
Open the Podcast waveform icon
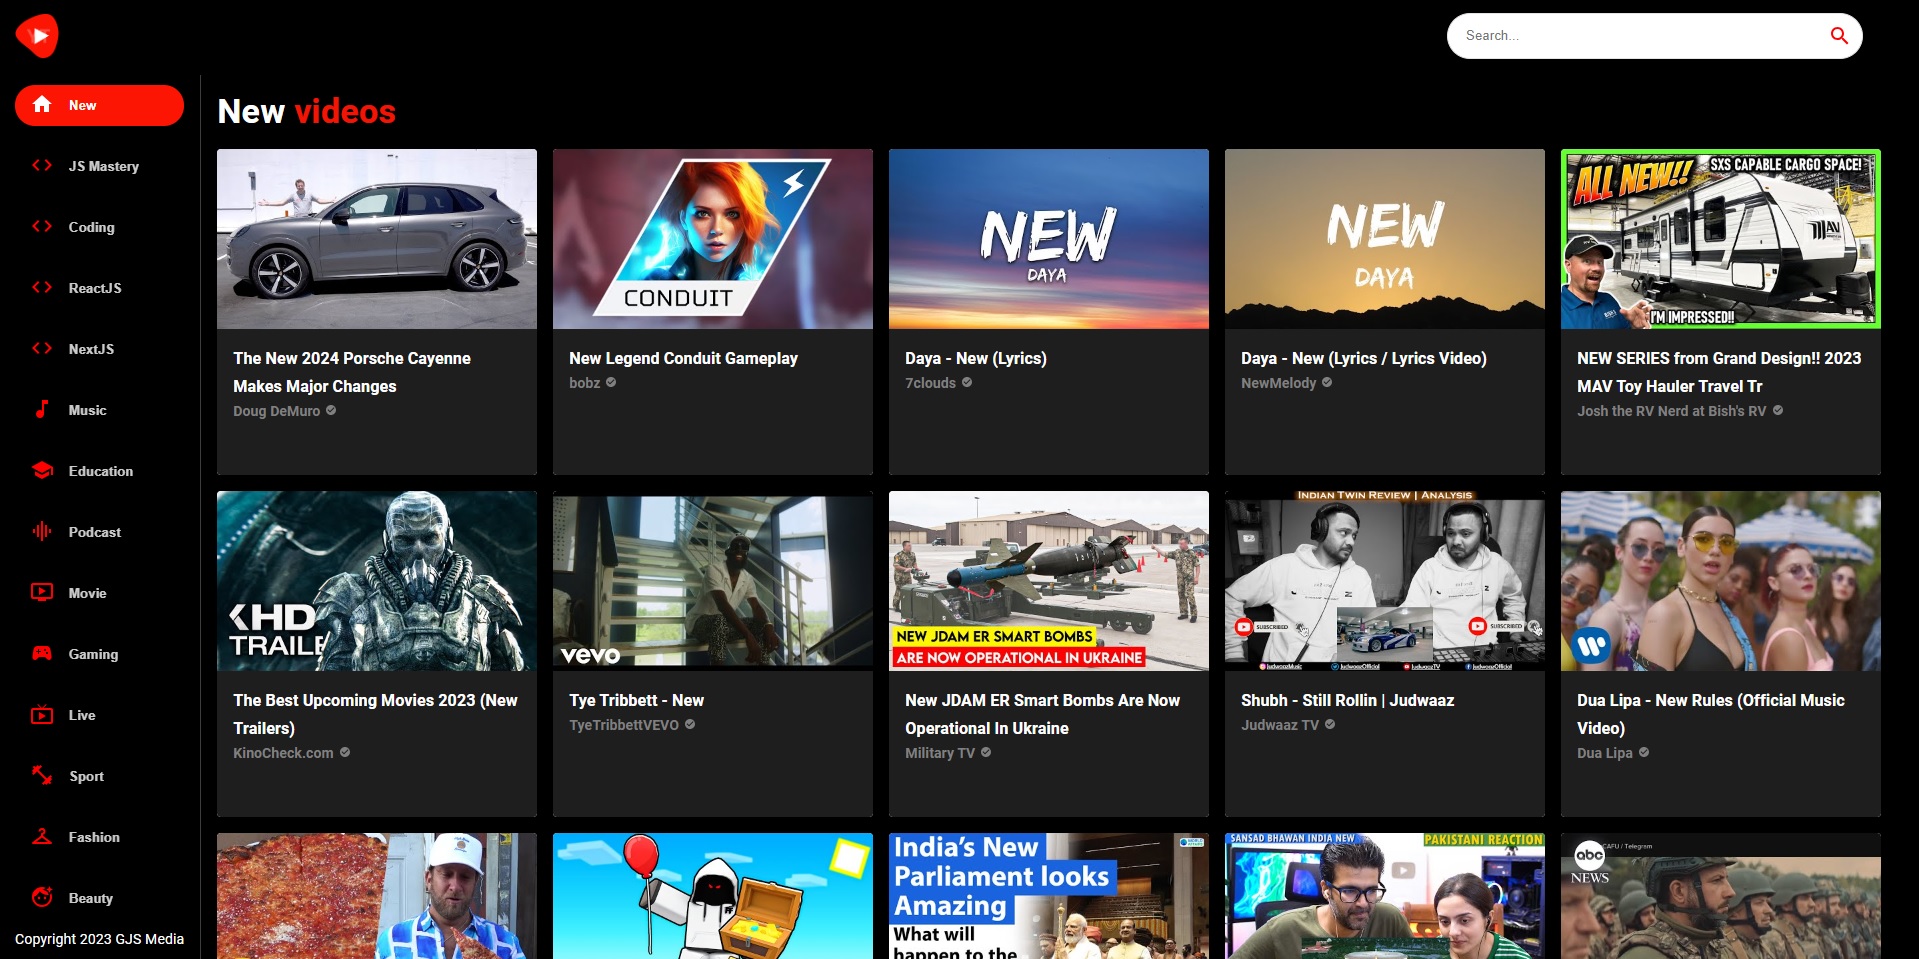pos(42,532)
